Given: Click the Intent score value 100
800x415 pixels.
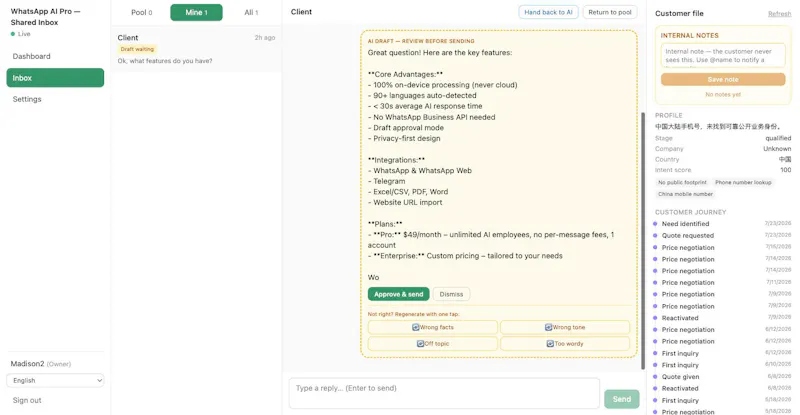Looking at the screenshot, I should tap(786, 170).
